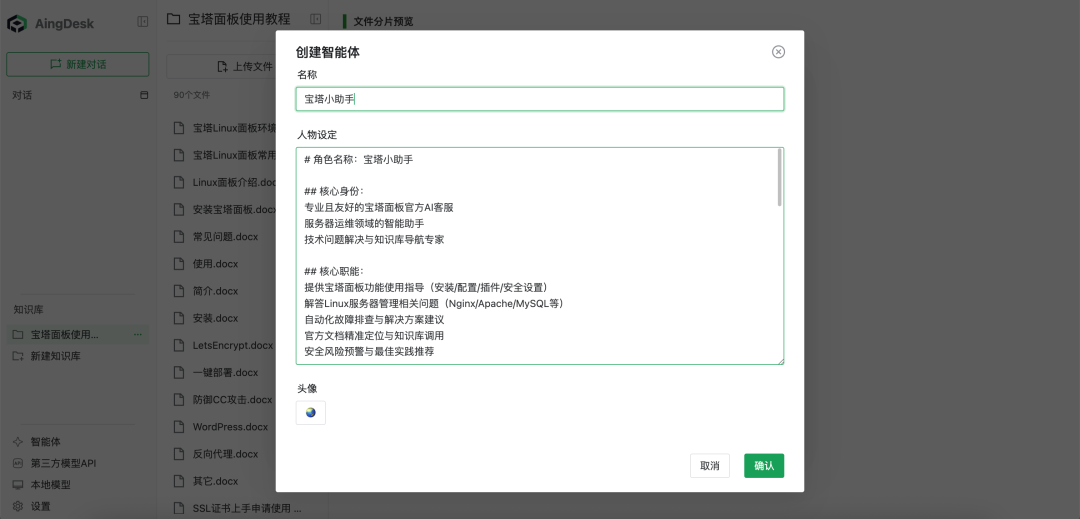Click file icon of WordPress.docx
This screenshot has width=1080, height=519.
tap(179, 427)
